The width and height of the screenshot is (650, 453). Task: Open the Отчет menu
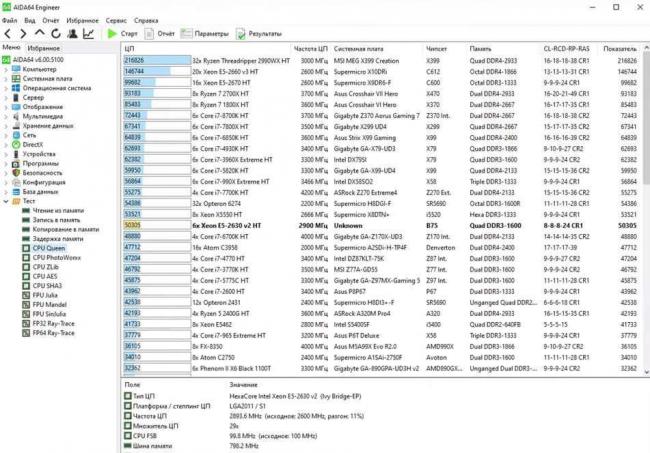(51, 20)
